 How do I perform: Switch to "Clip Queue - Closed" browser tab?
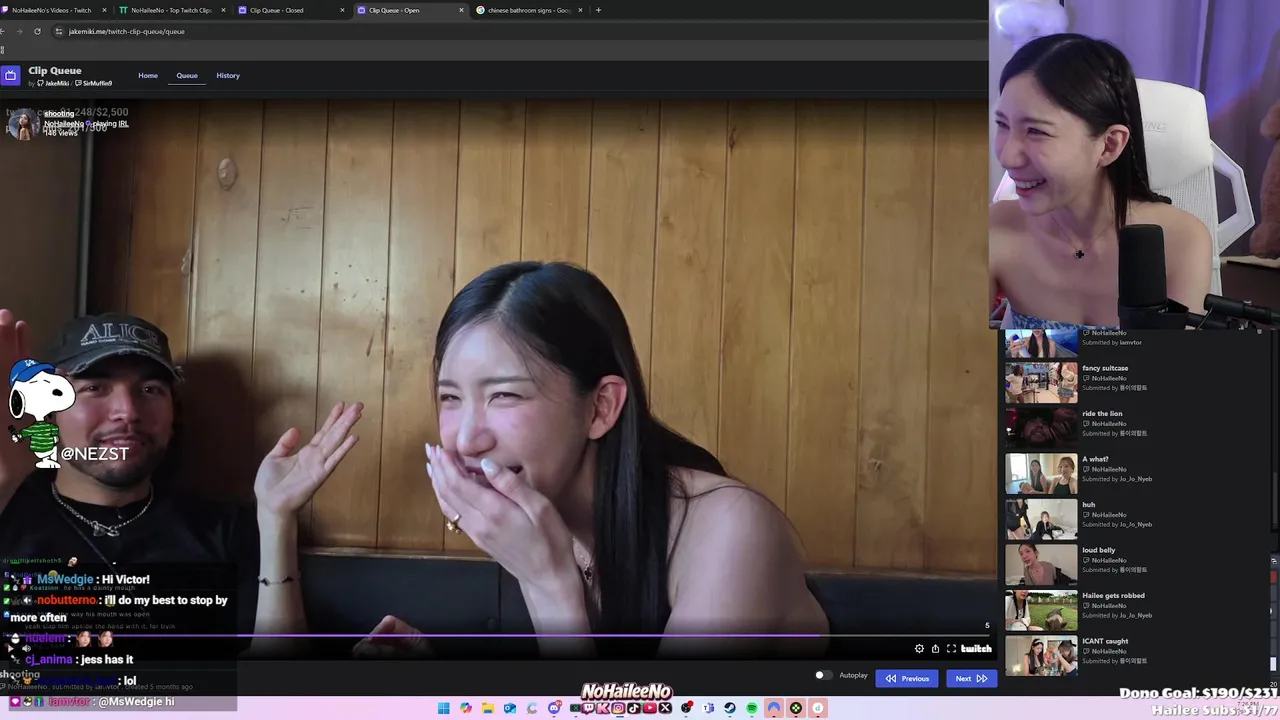click(290, 10)
